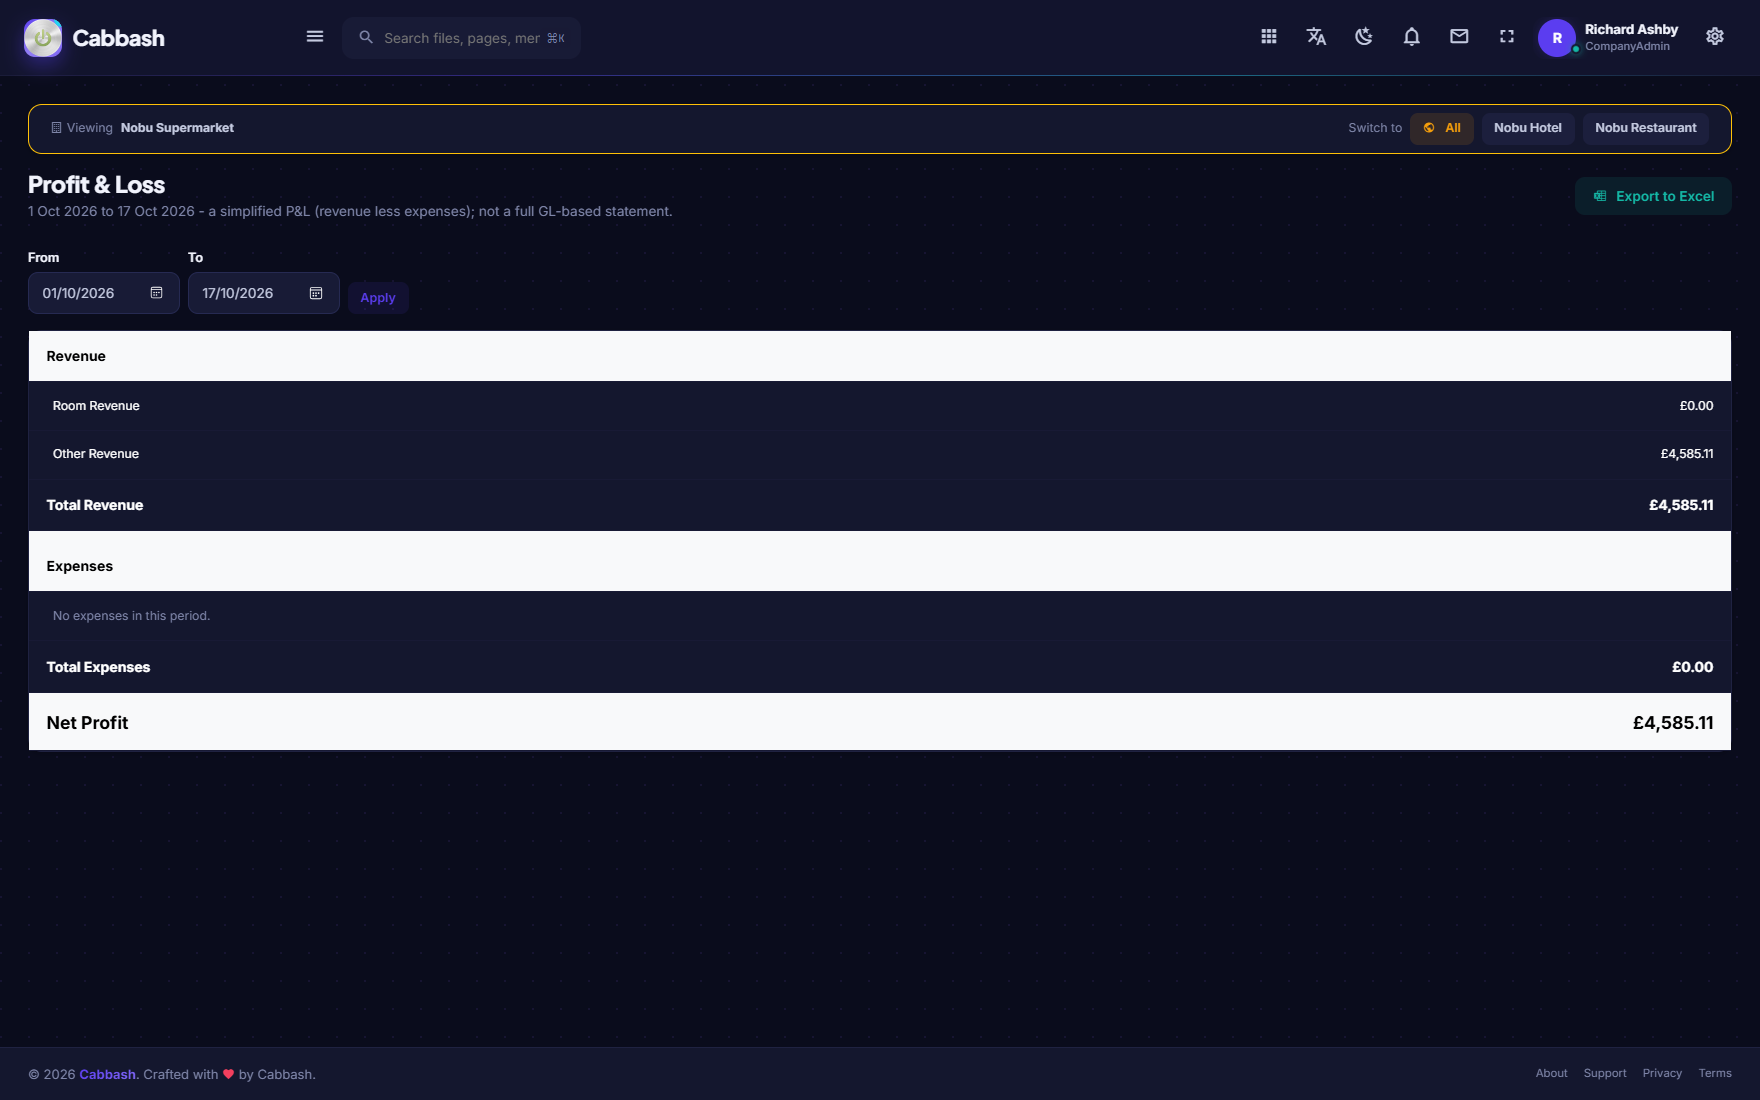Open the settings gear icon
The image size is (1760, 1100).
point(1715,37)
